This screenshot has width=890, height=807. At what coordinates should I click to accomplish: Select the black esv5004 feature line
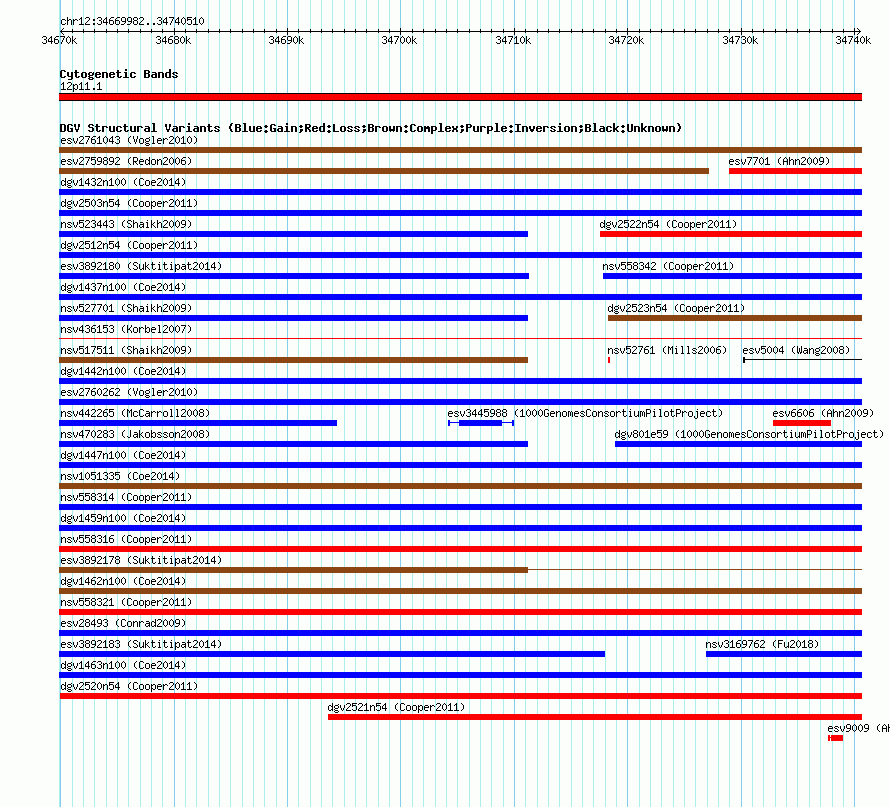coord(803,360)
